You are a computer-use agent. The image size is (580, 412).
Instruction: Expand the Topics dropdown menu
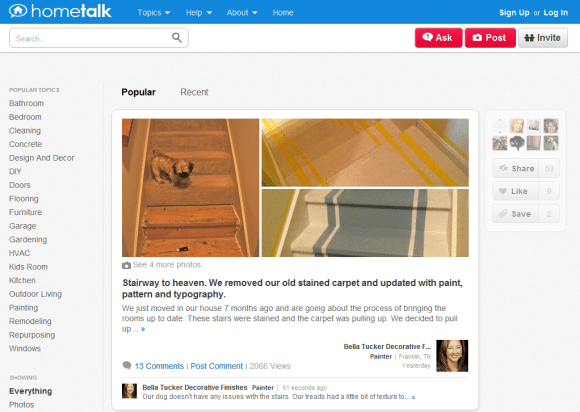pos(154,13)
